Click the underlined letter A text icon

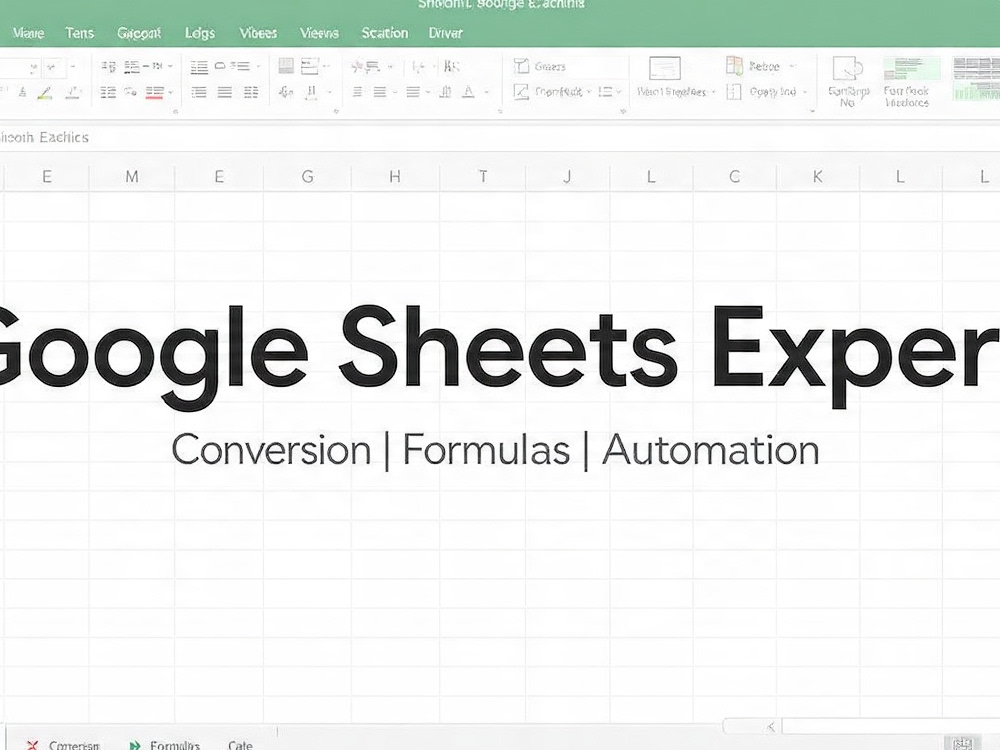pyautogui.click(x=468, y=92)
